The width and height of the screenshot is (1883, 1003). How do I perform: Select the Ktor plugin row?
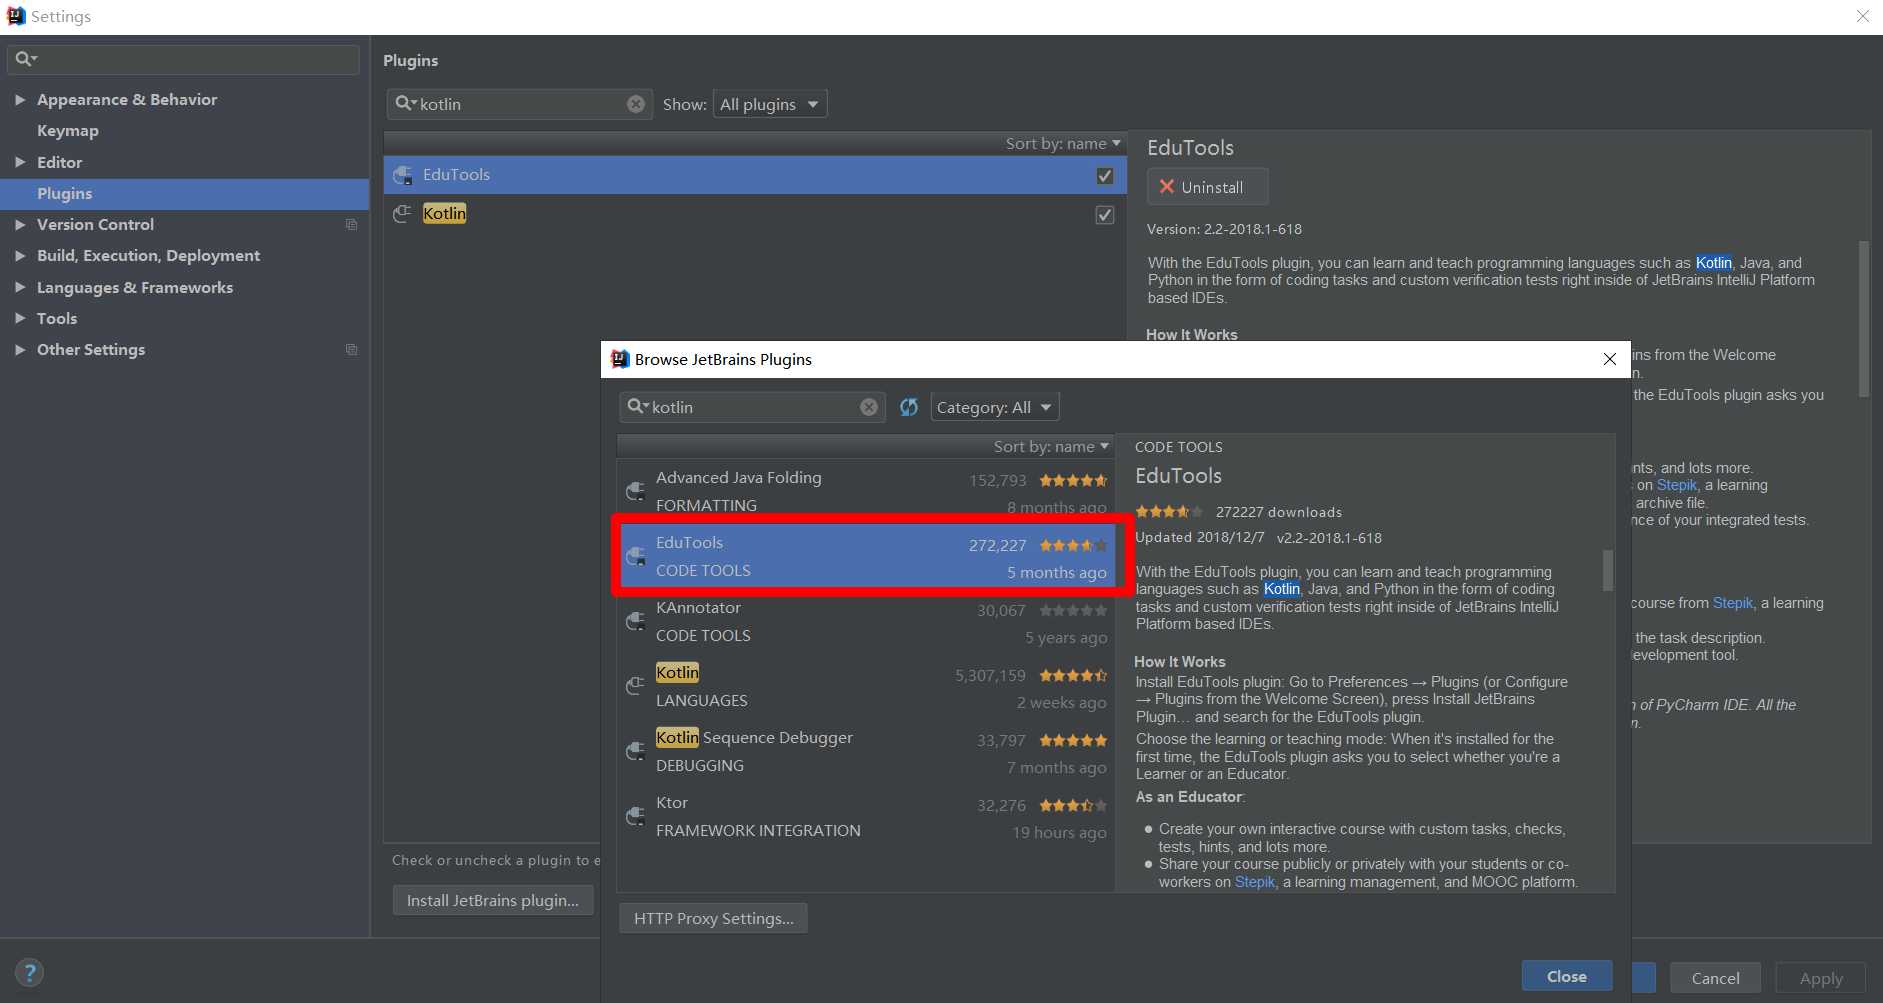point(866,816)
